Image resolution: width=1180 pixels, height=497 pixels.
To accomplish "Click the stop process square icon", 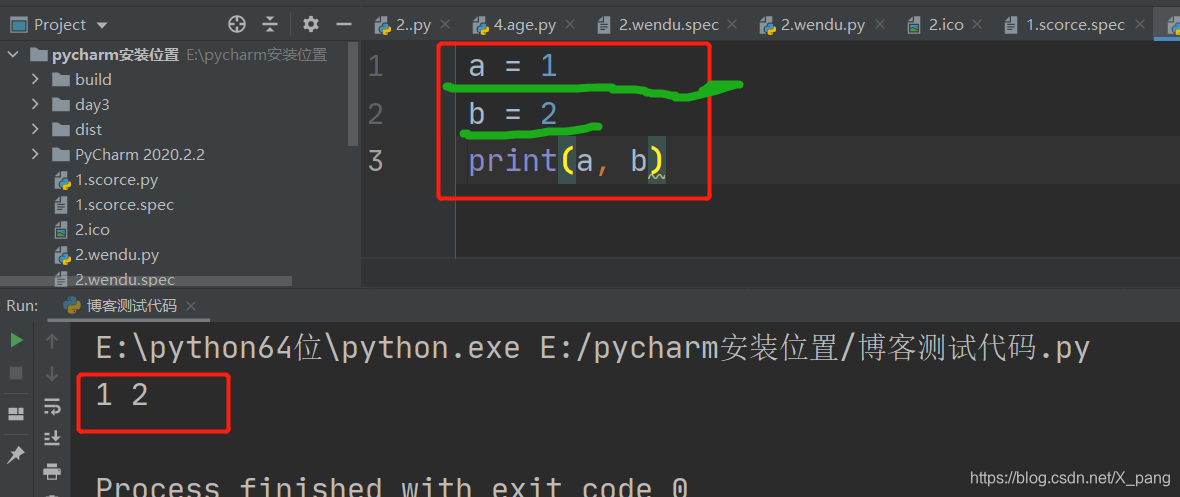I will pyautogui.click(x=16, y=373).
